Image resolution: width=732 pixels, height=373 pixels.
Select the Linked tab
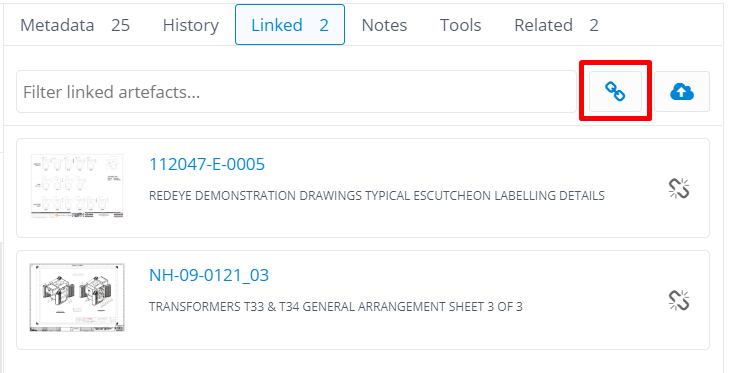[x=290, y=25]
